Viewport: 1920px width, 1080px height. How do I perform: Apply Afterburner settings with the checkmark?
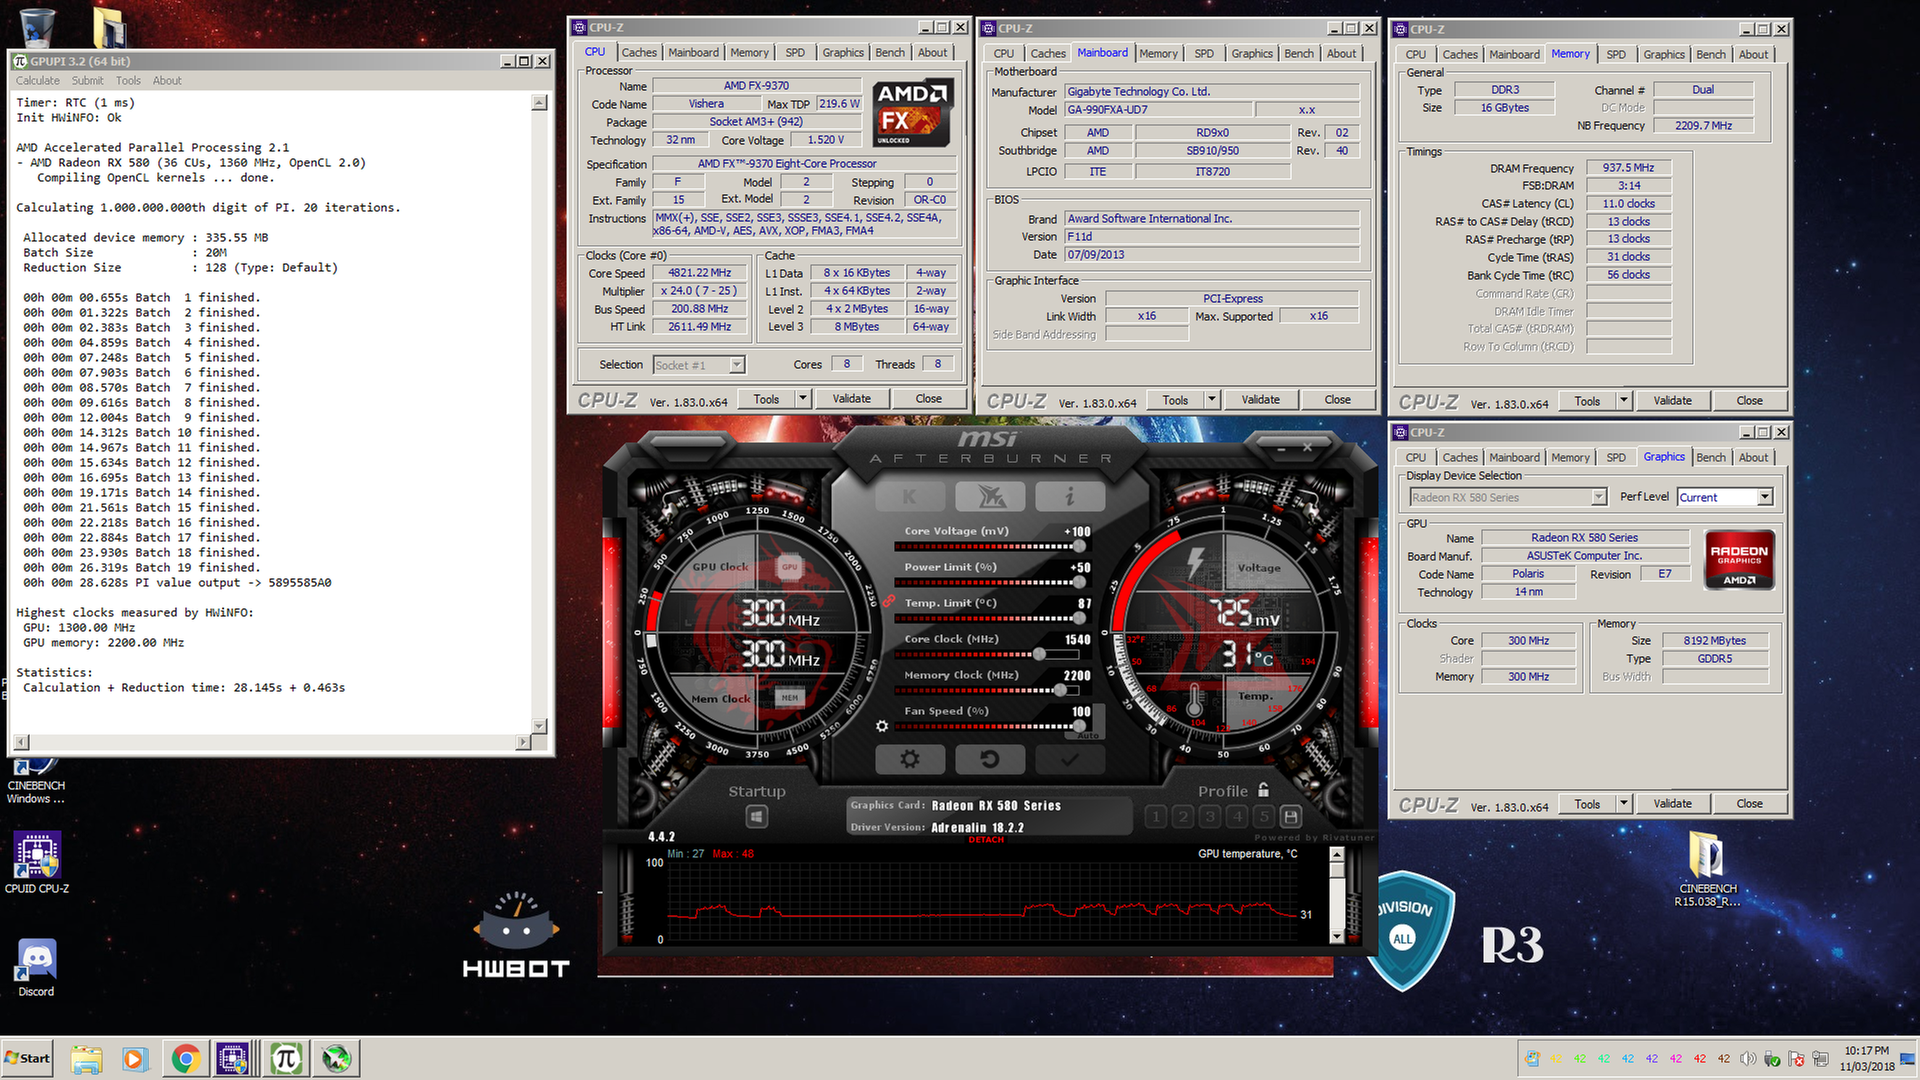pos(1069,759)
